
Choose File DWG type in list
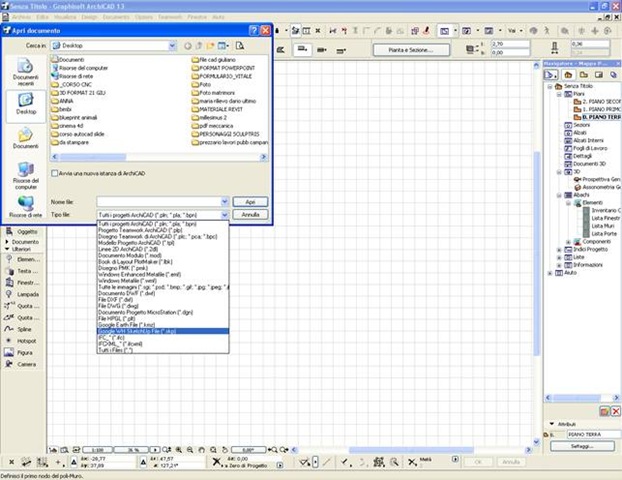tap(163, 306)
